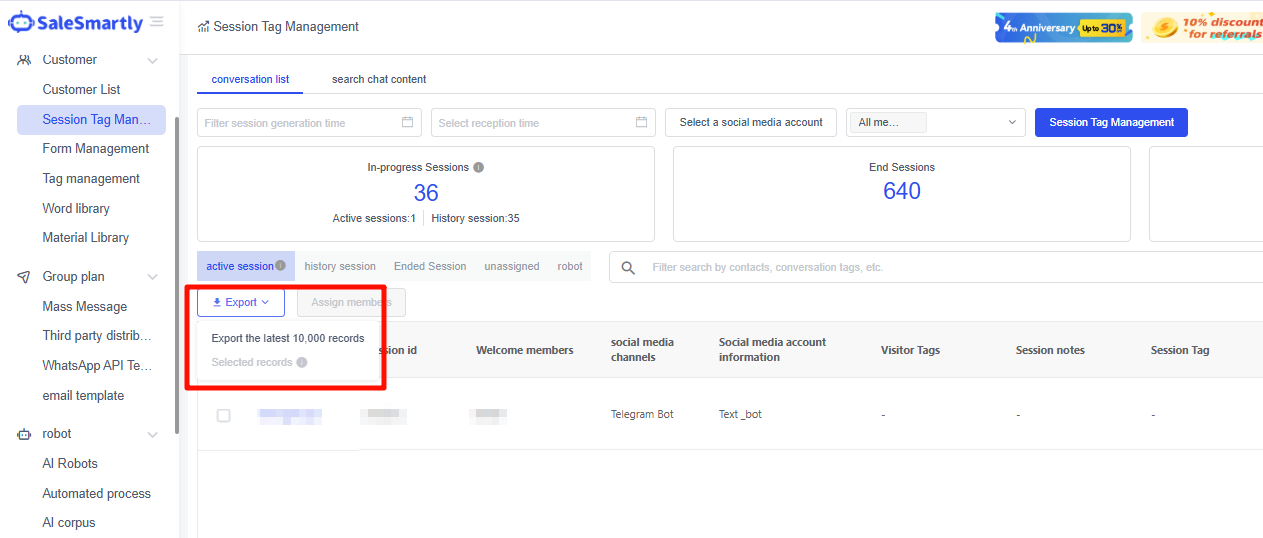
Task: Open Select a social media account selector
Action: pos(751,122)
